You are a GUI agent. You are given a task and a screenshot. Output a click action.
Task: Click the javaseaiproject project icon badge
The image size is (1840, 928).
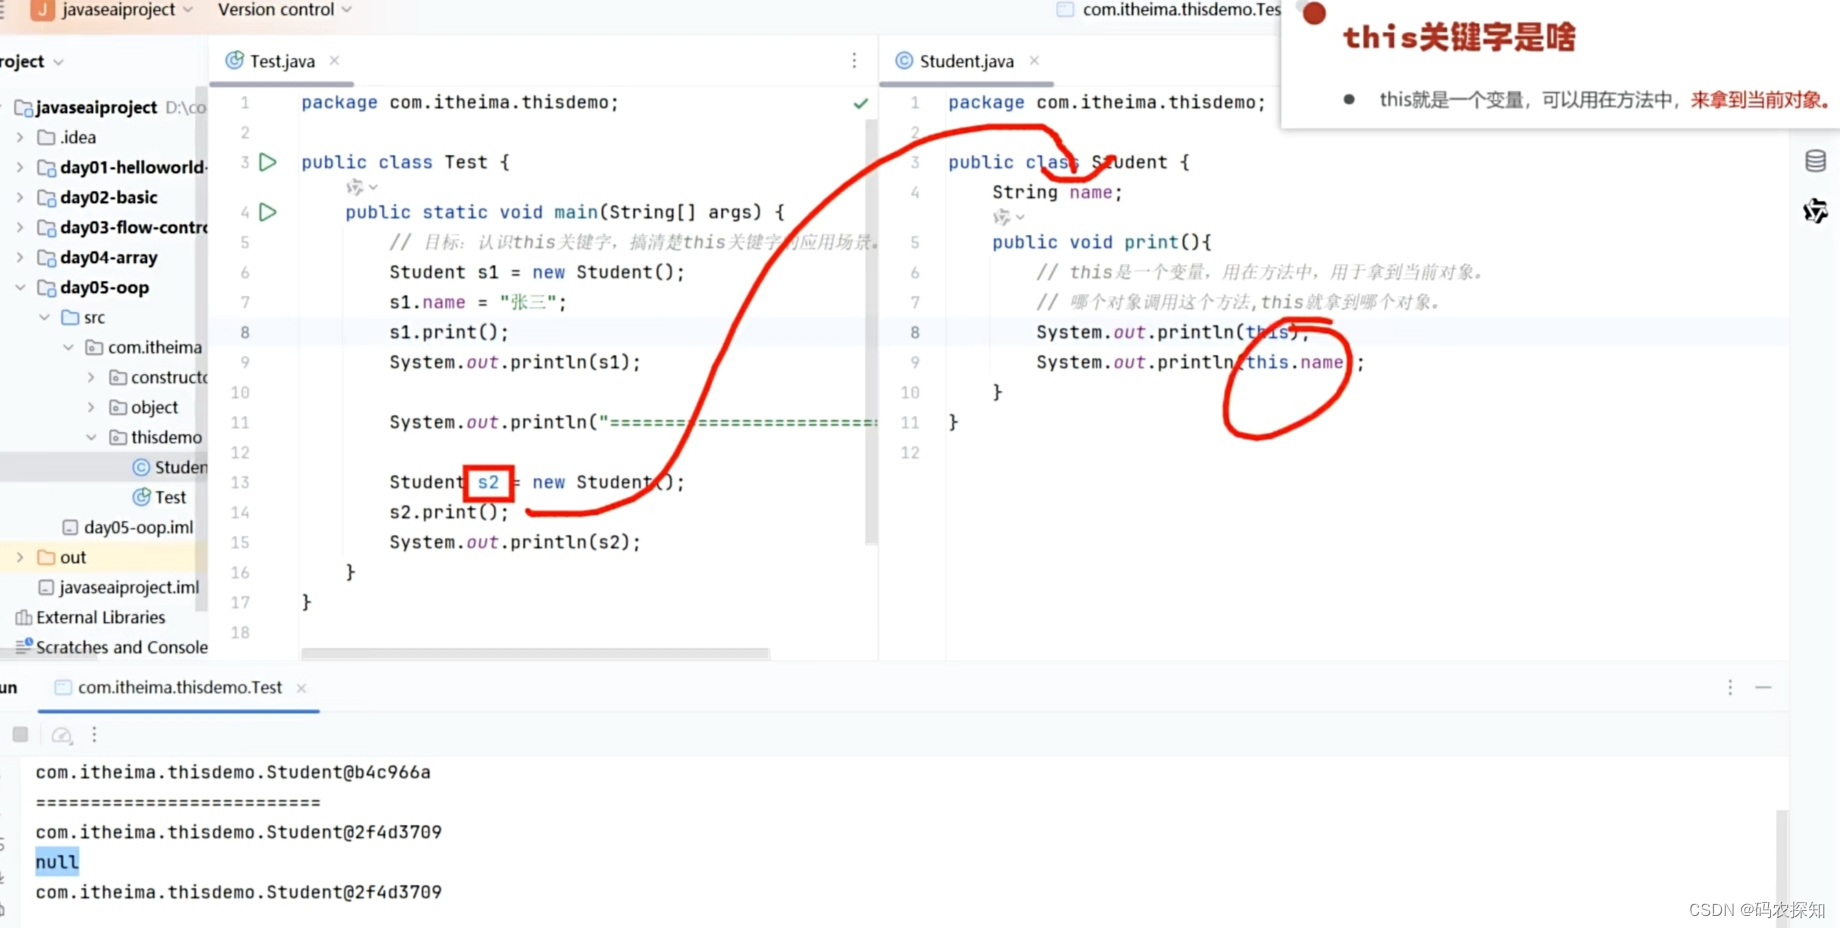pos(43,10)
